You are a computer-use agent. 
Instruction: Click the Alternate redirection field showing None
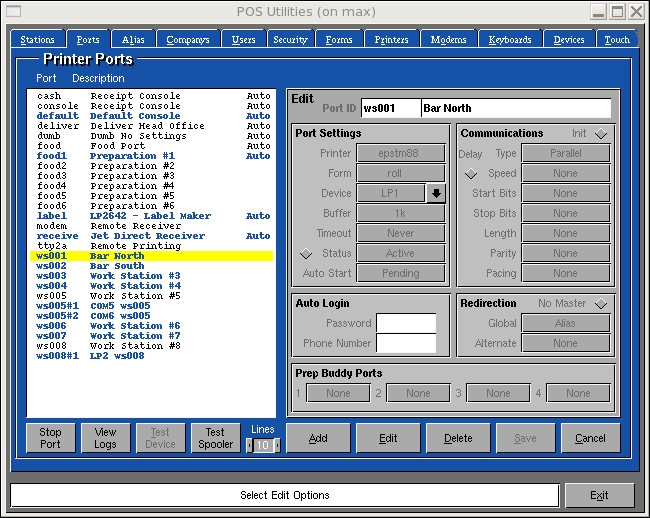click(x=566, y=343)
